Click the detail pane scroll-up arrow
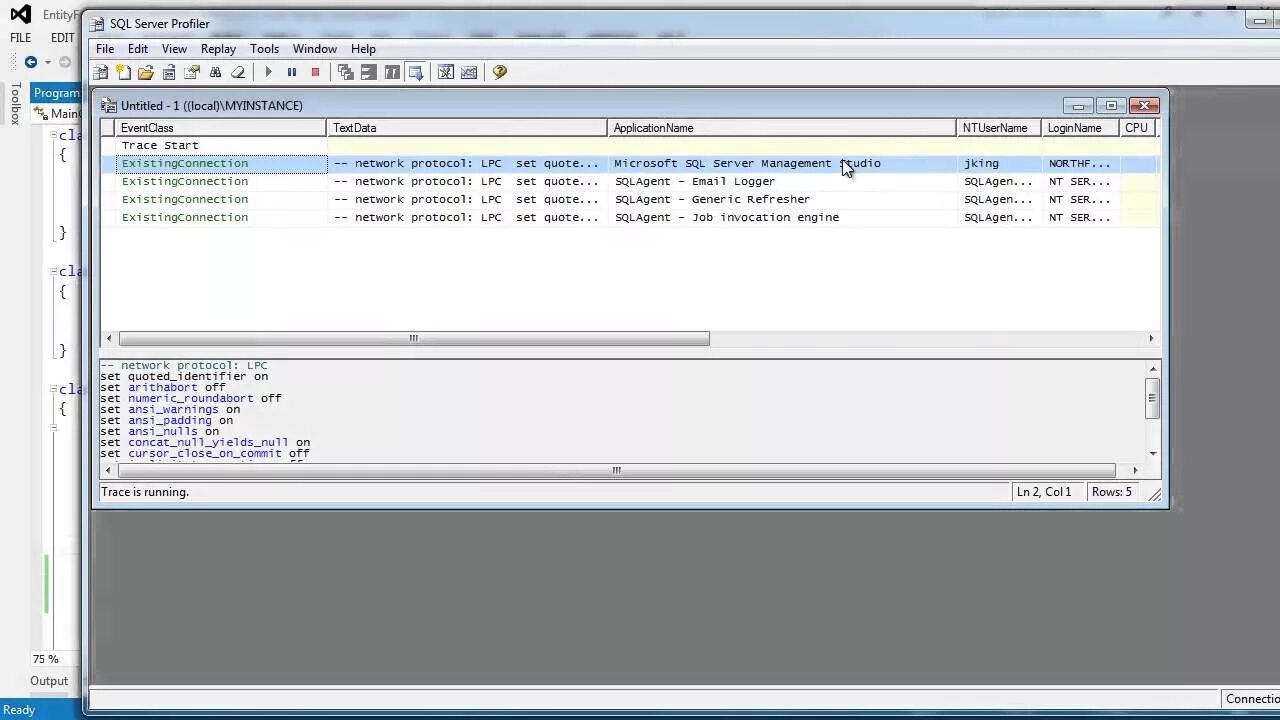Viewport: 1280px width, 720px height. pyautogui.click(x=1152, y=368)
